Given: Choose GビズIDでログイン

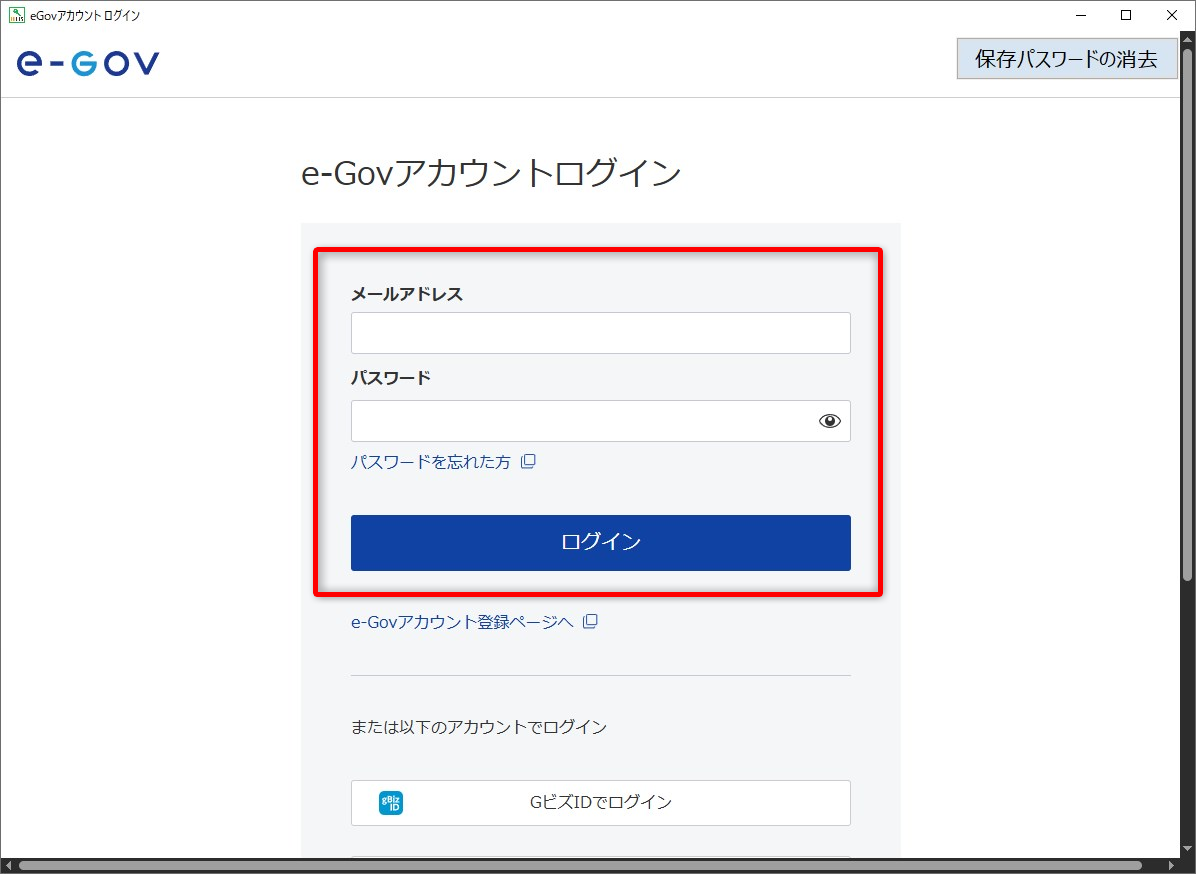Looking at the screenshot, I should click(x=600, y=802).
